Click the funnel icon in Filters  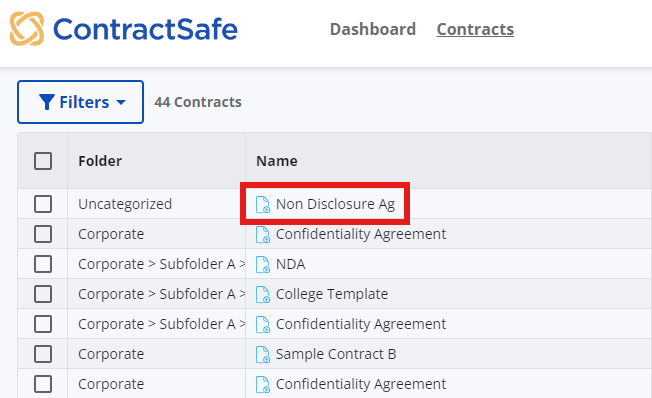47,102
